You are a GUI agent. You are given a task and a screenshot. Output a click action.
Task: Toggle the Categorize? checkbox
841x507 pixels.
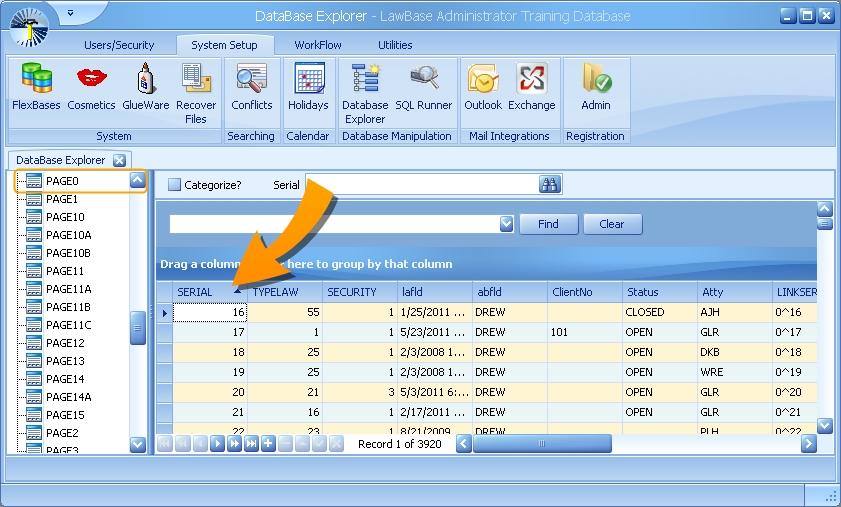pos(174,185)
